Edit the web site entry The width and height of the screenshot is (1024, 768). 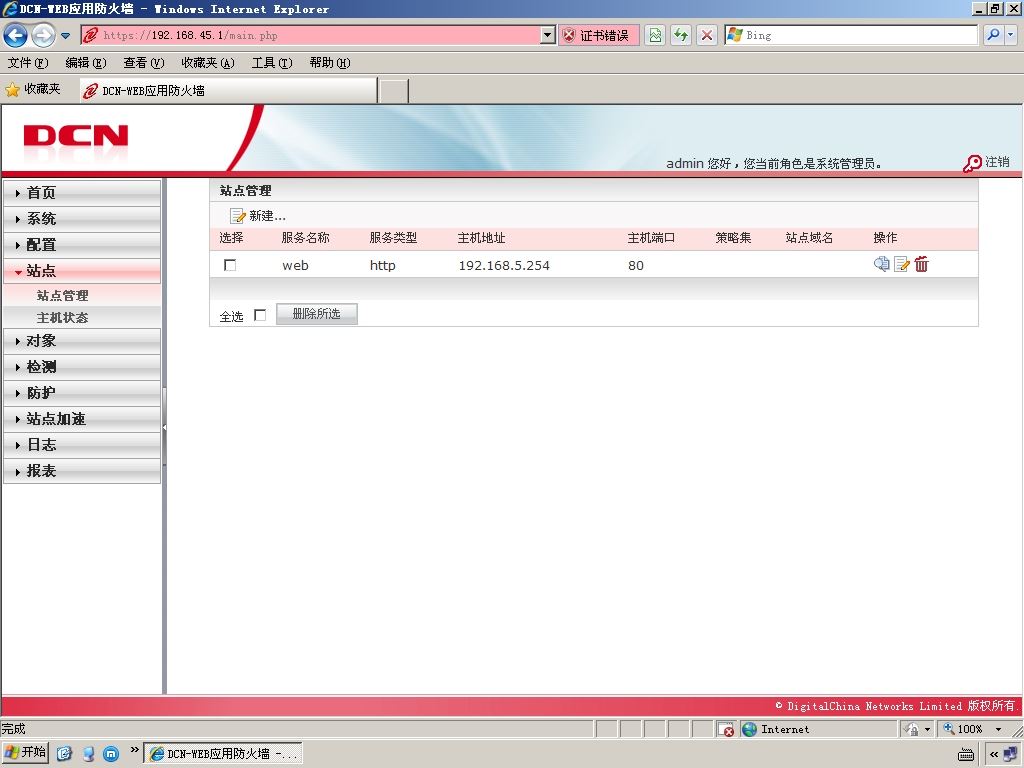pyautogui.click(x=902, y=264)
